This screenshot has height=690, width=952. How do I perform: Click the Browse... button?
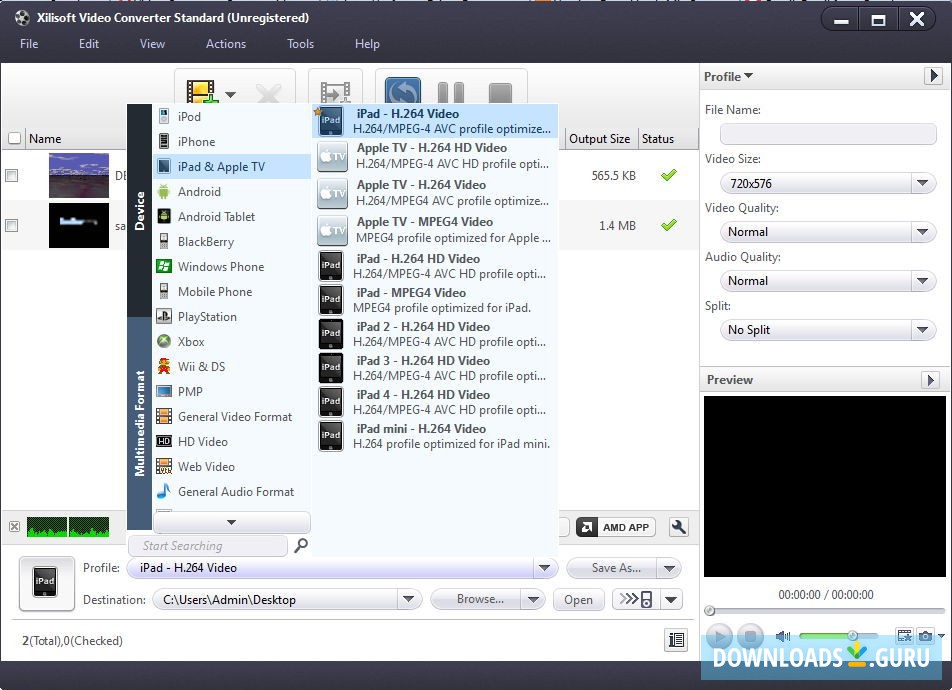click(476, 599)
